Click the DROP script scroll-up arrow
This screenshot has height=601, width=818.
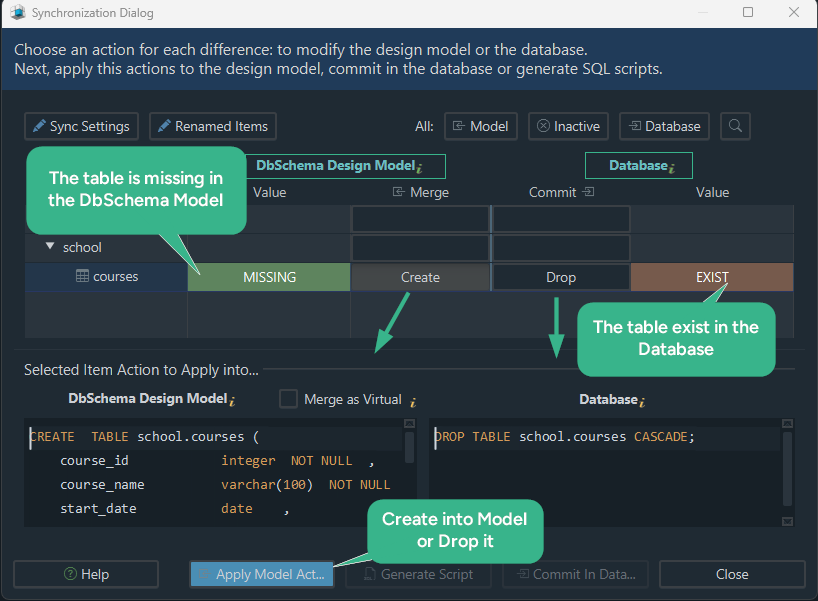point(787,424)
